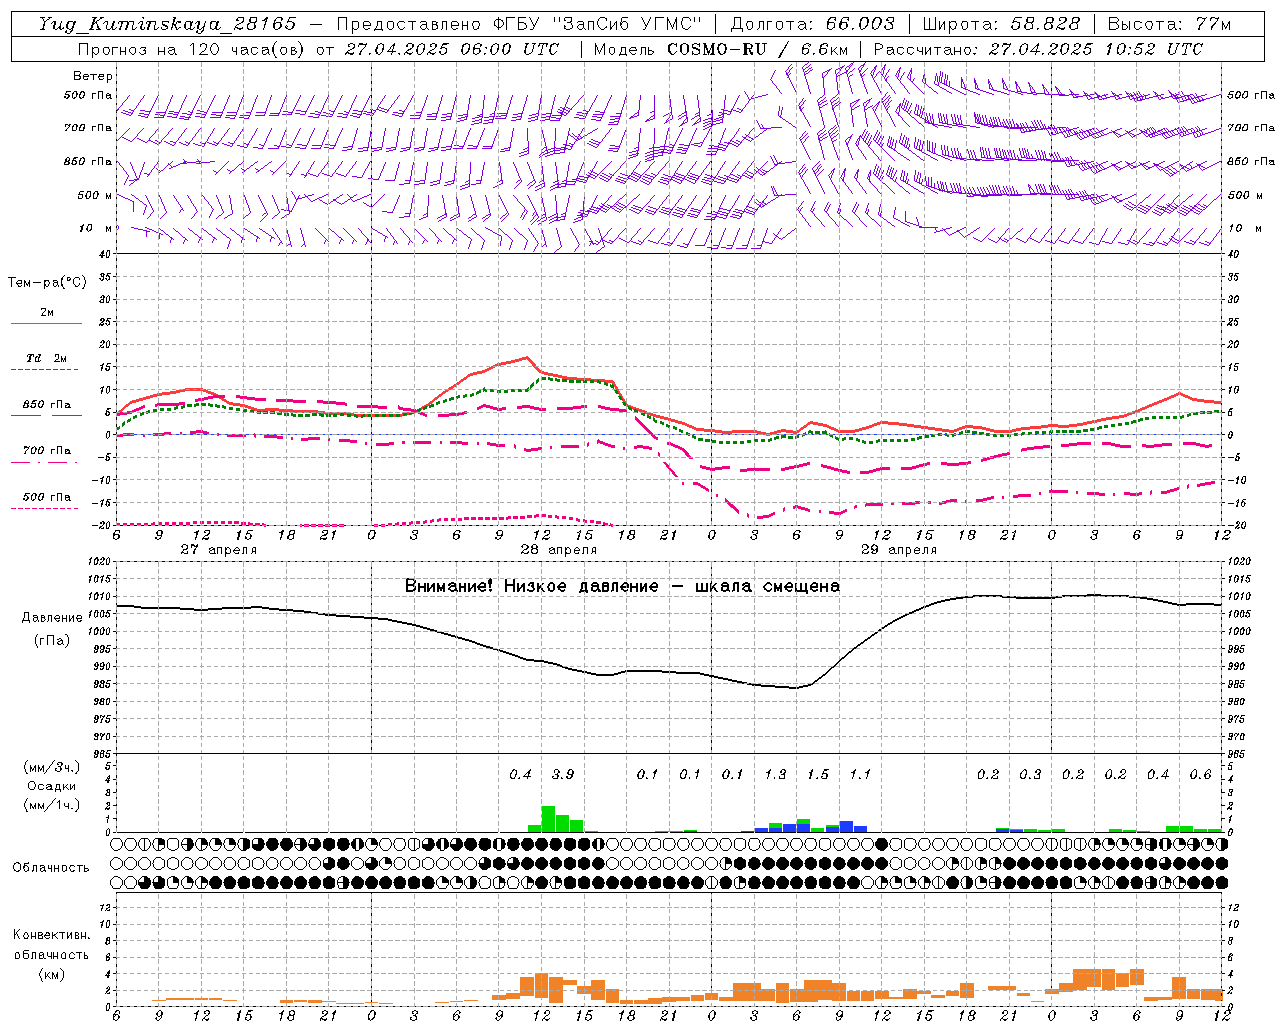Click the model label 'COSMO-RU / 6.6км'
This screenshot has height=1024, width=1280.
click(758, 49)
